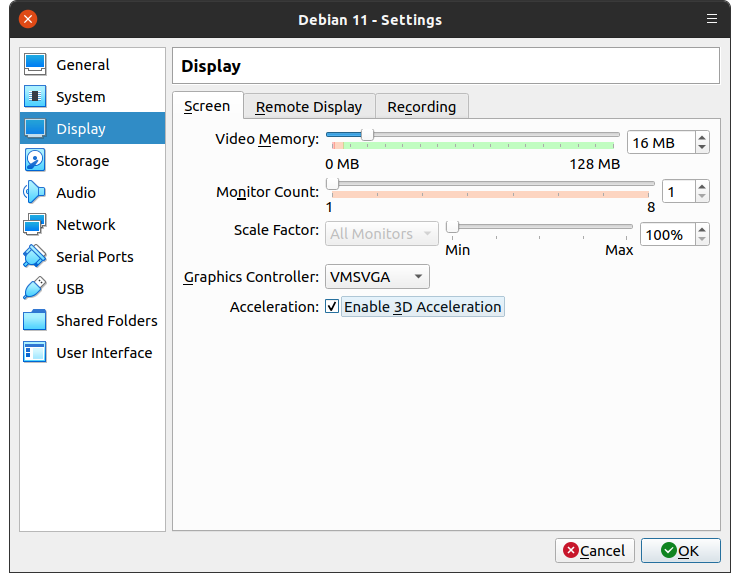Increase Video Memory with the up arrow
Screen dimensions: 740x582
(x=702, y=138)
